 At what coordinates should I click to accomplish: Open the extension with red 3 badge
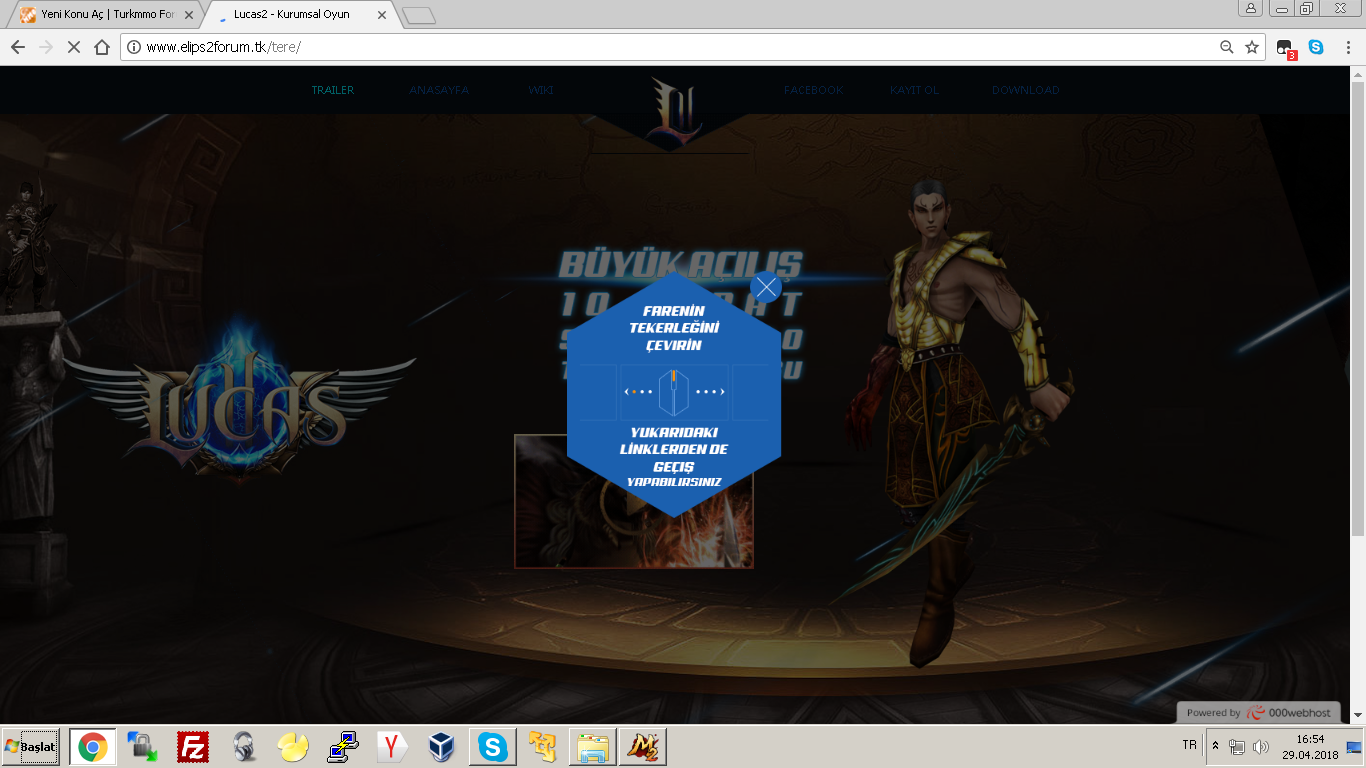pyautogui.click(x=1286, y=48)
